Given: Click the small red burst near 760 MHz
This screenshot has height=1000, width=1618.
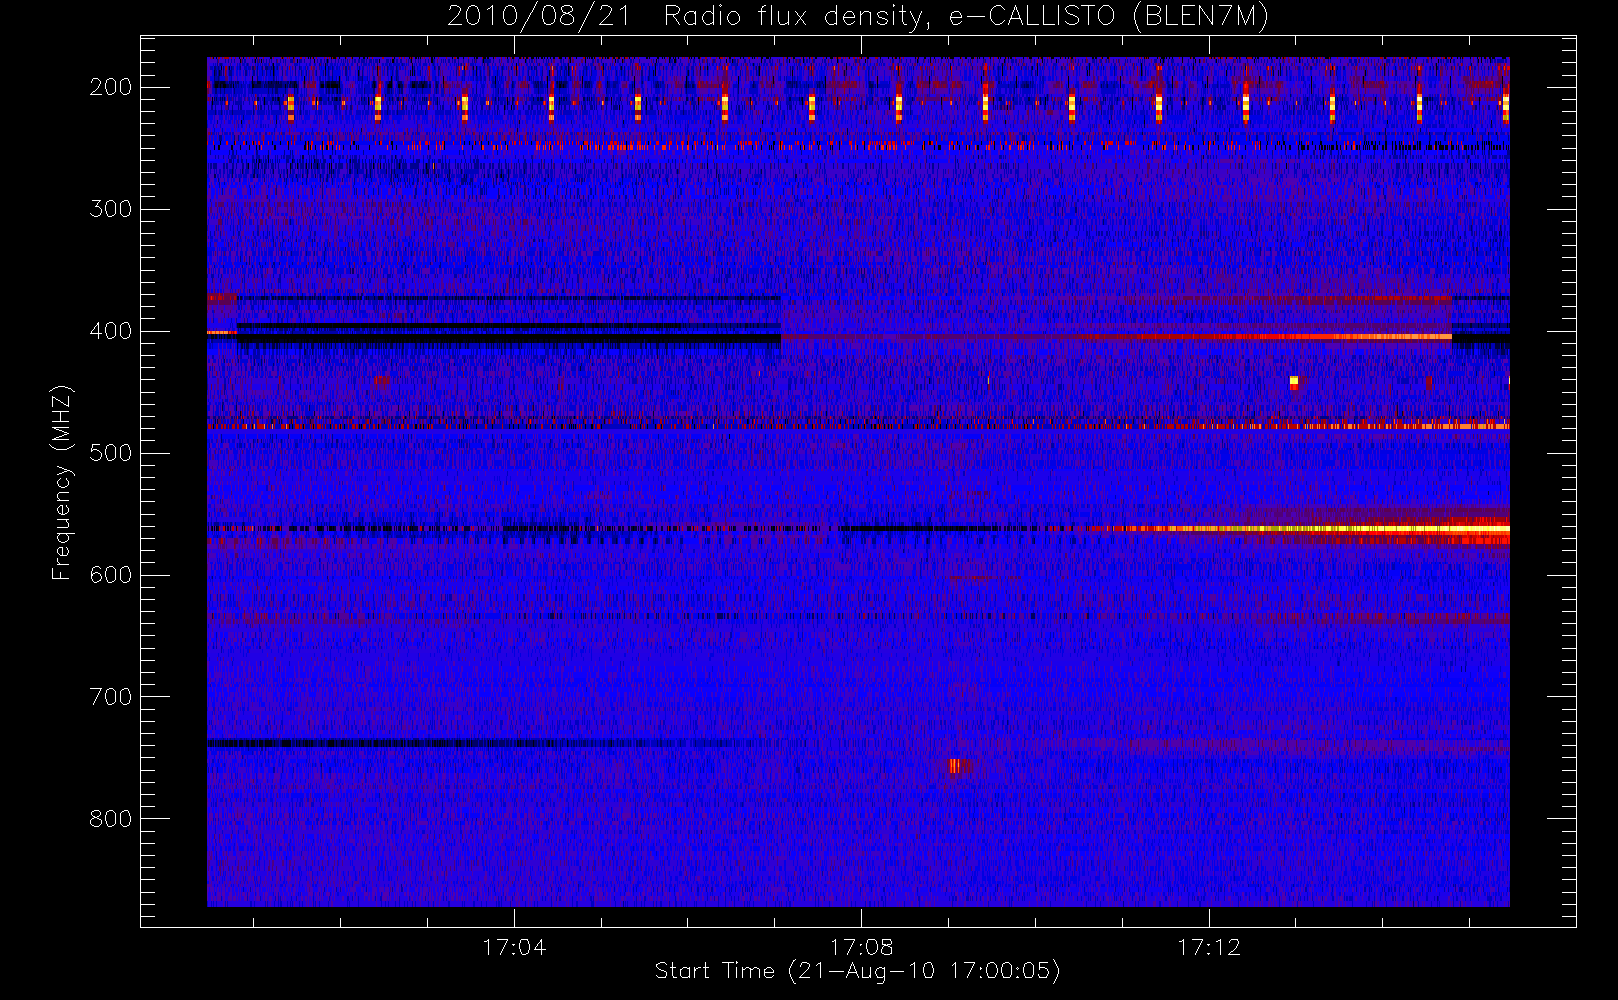Looking at the screenshot, I should [954, 766].
